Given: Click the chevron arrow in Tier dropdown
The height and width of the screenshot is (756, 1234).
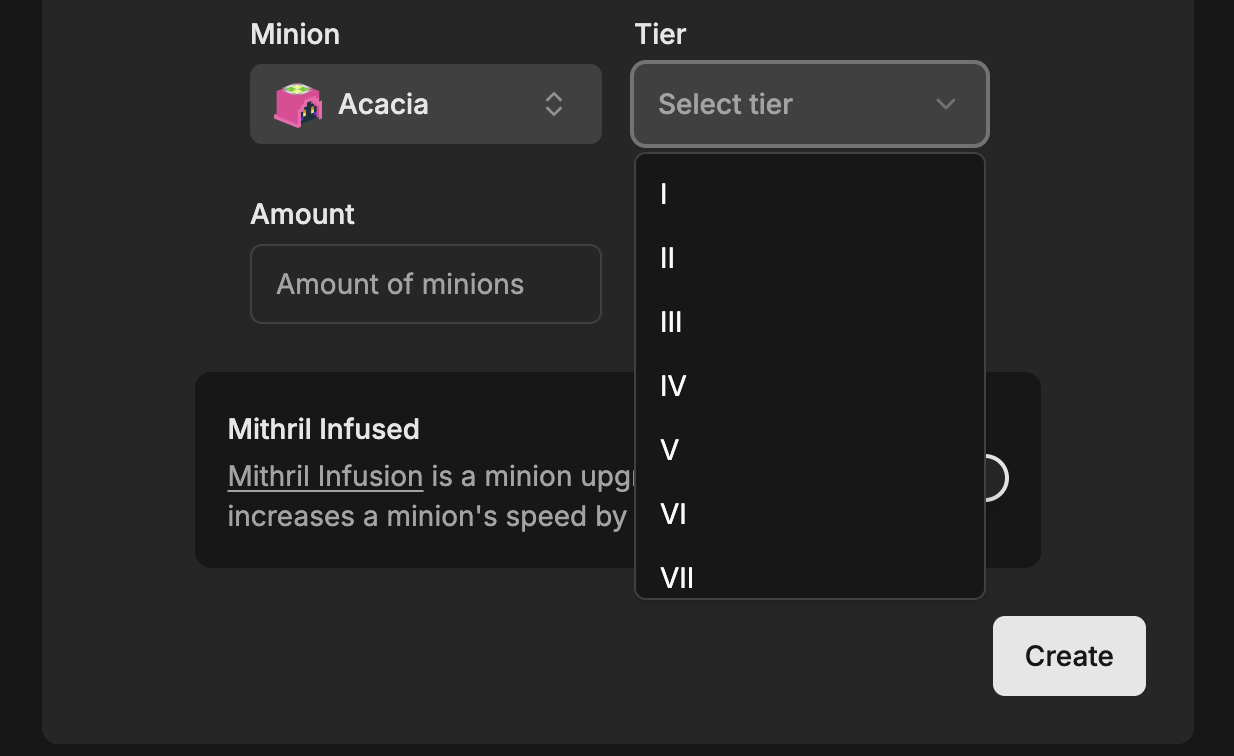Looking at the screenshot, I should [945, 104].
